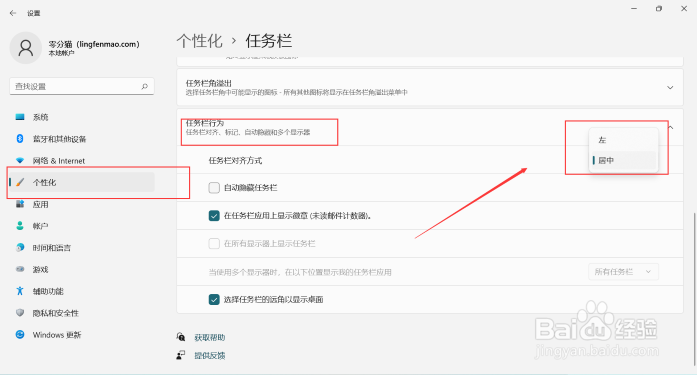Click the 应用 apps icon

[20, 204]
